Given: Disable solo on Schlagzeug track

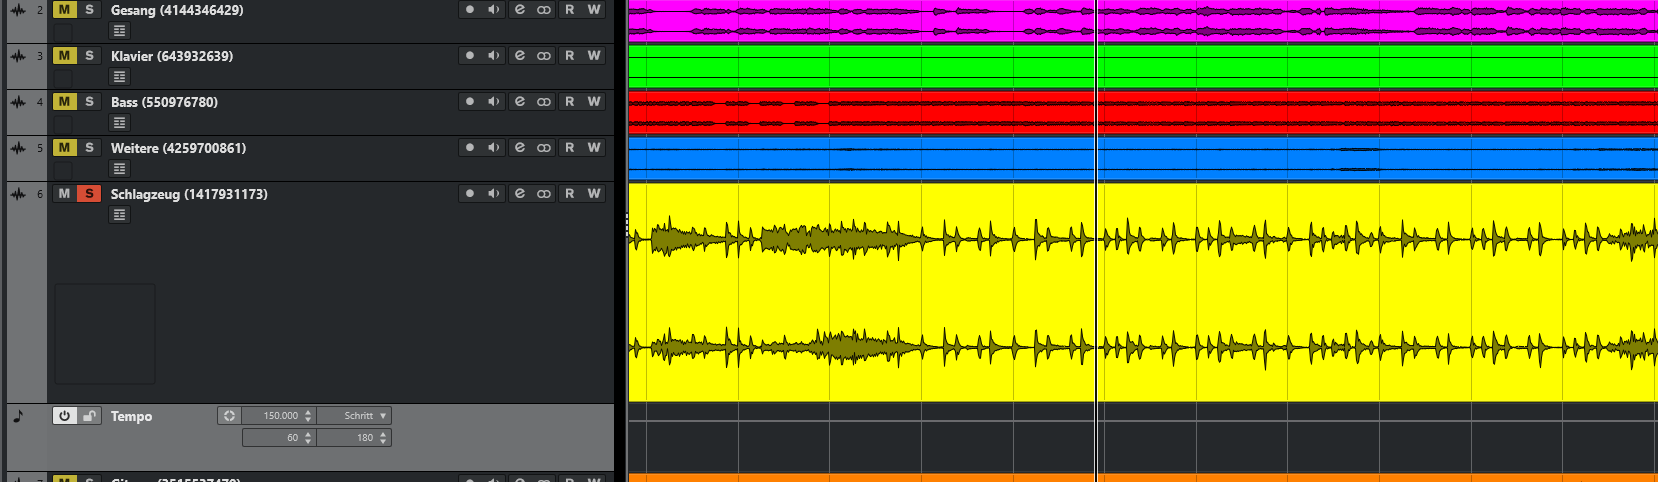Looking at the screenshot, I should [x=89, y=194].
